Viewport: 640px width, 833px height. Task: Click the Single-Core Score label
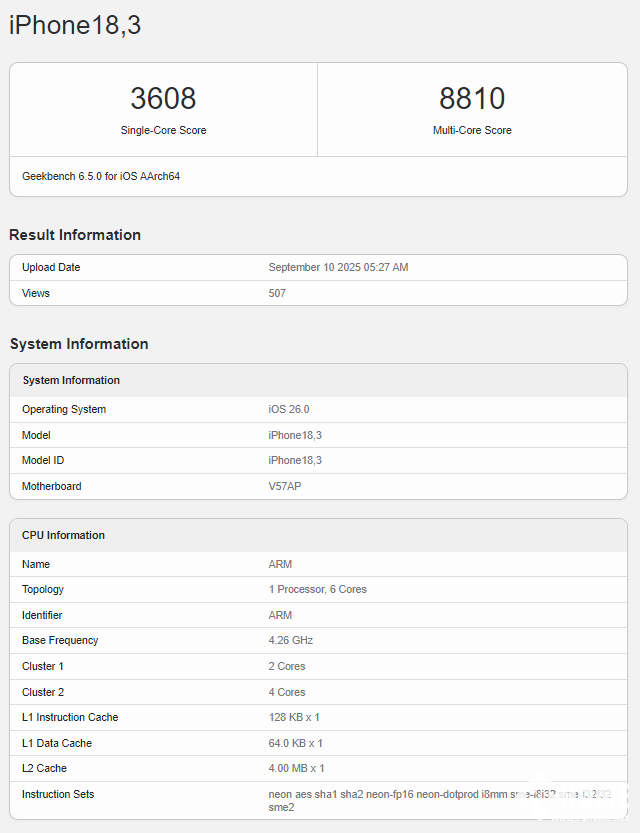pyautogui.click(x=163, y=130)
